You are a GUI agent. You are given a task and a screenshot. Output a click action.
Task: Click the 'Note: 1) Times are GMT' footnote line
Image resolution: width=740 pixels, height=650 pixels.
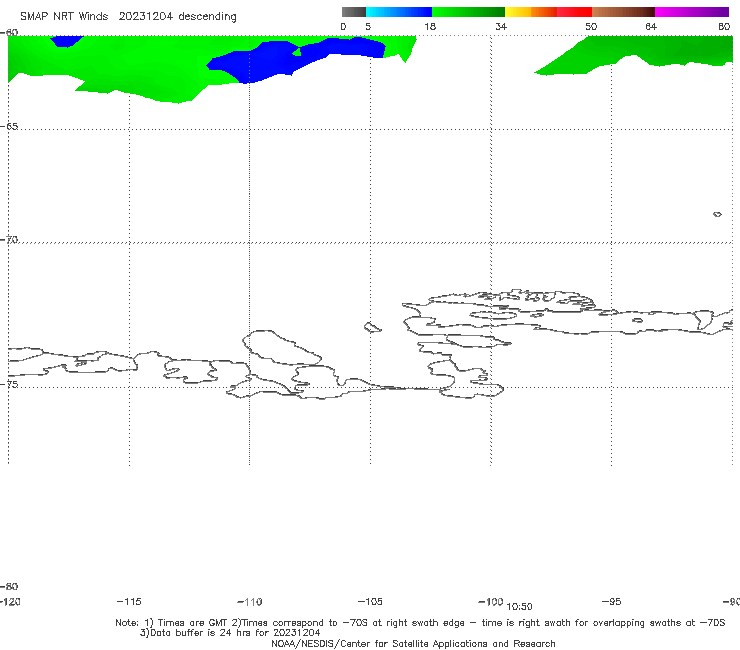click(x=420, y=623)
